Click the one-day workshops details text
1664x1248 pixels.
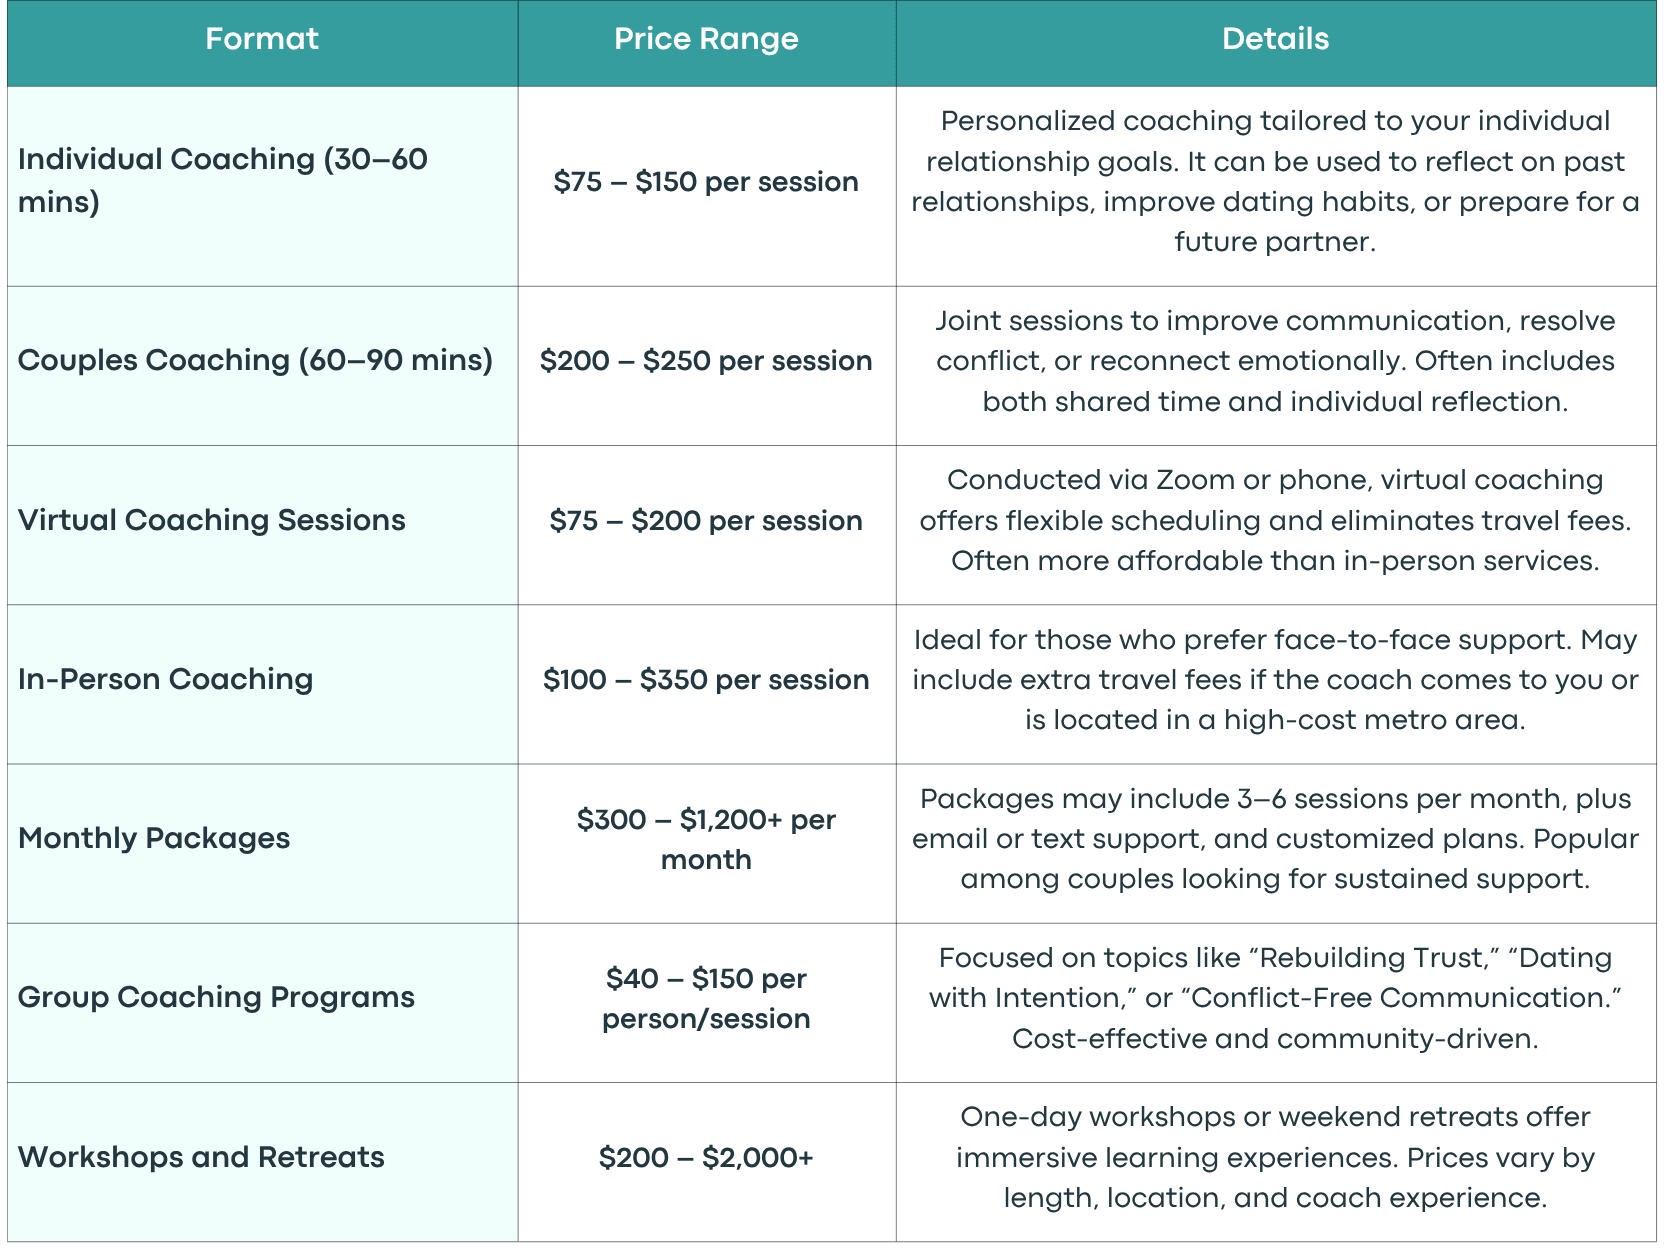tap(1275, 1157)
